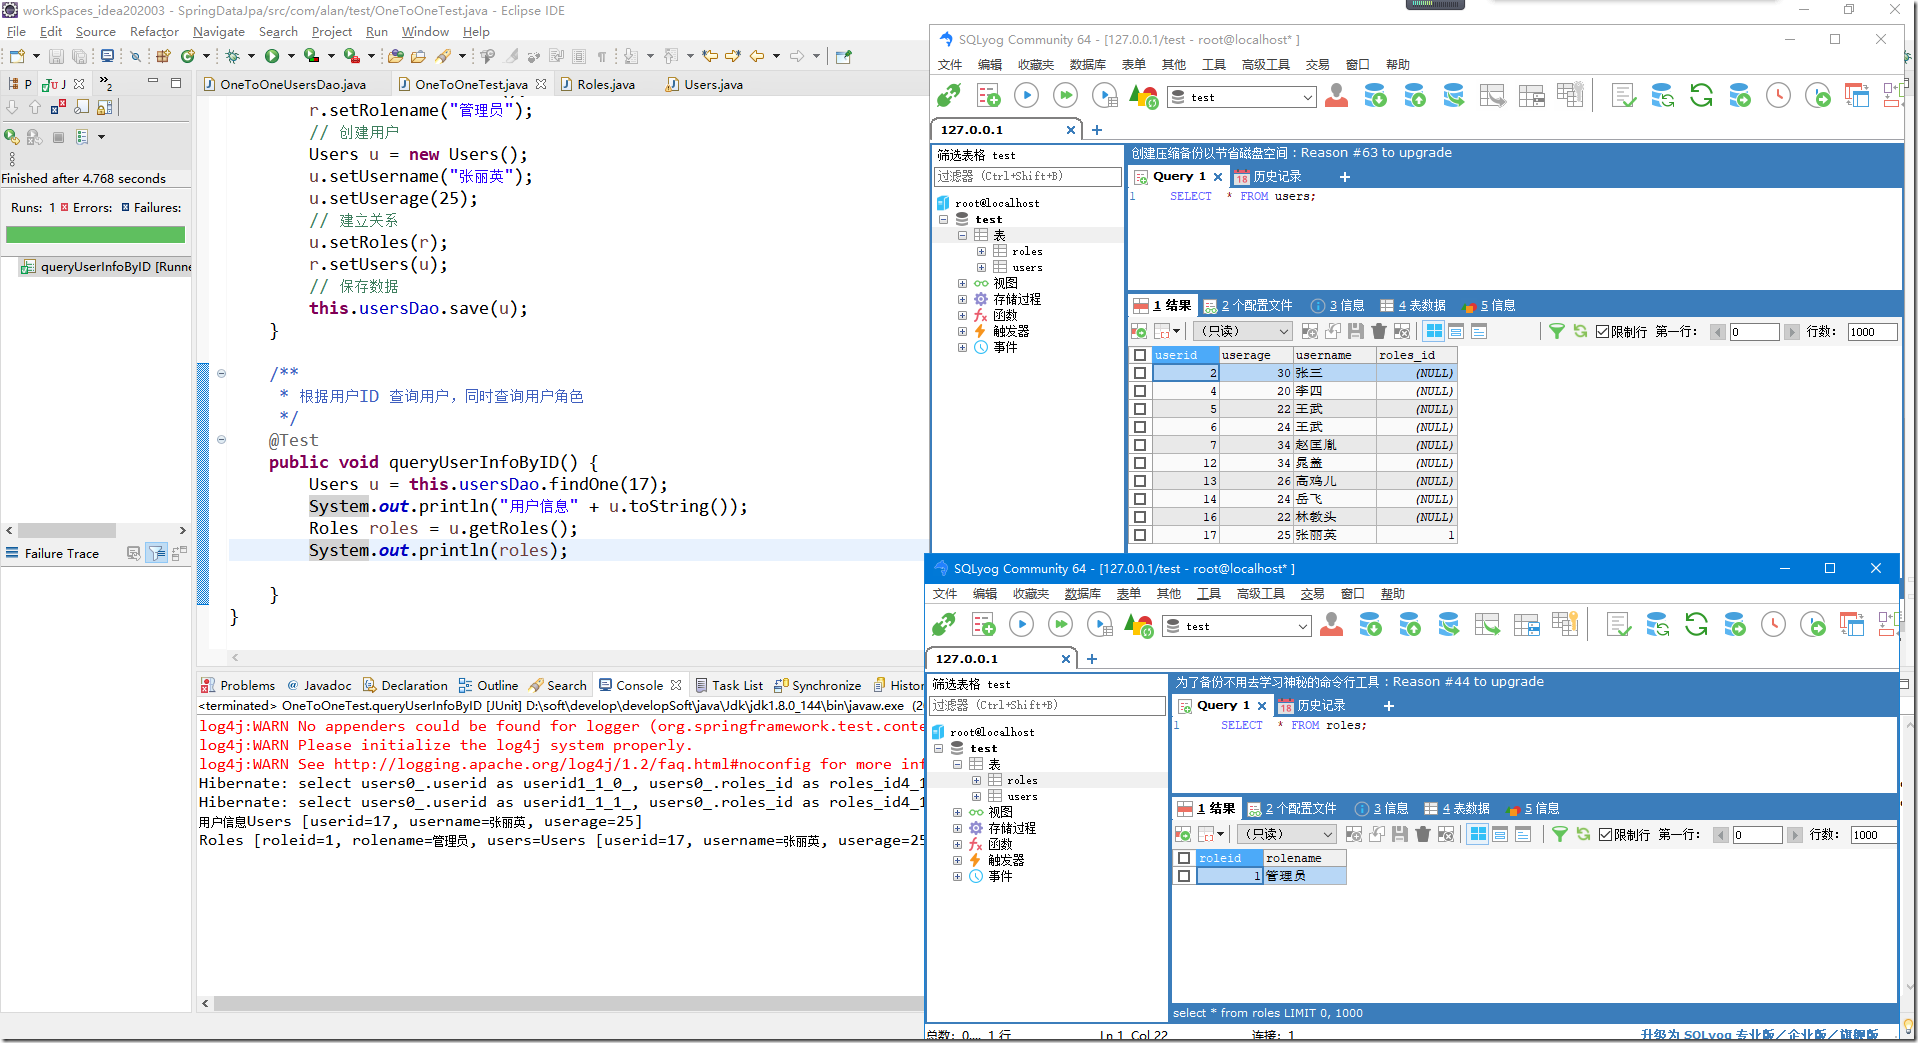Viewport: 1918px width, 1043px height.
Task: Click upgrade link at lower SQLyog status bar
Action: point(1758,1035)
